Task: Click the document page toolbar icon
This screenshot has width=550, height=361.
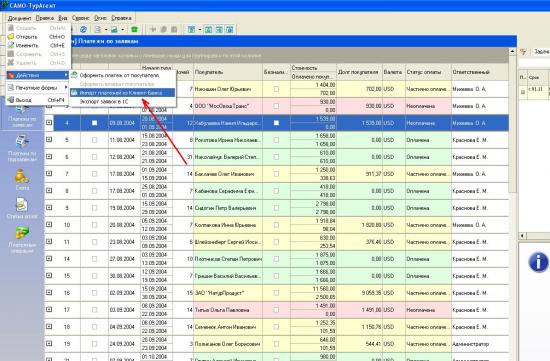Action: point(98,29)
